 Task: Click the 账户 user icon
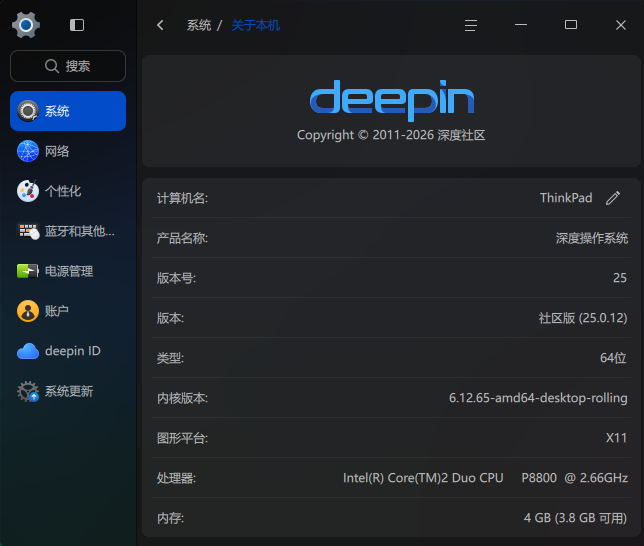point(28,311)
